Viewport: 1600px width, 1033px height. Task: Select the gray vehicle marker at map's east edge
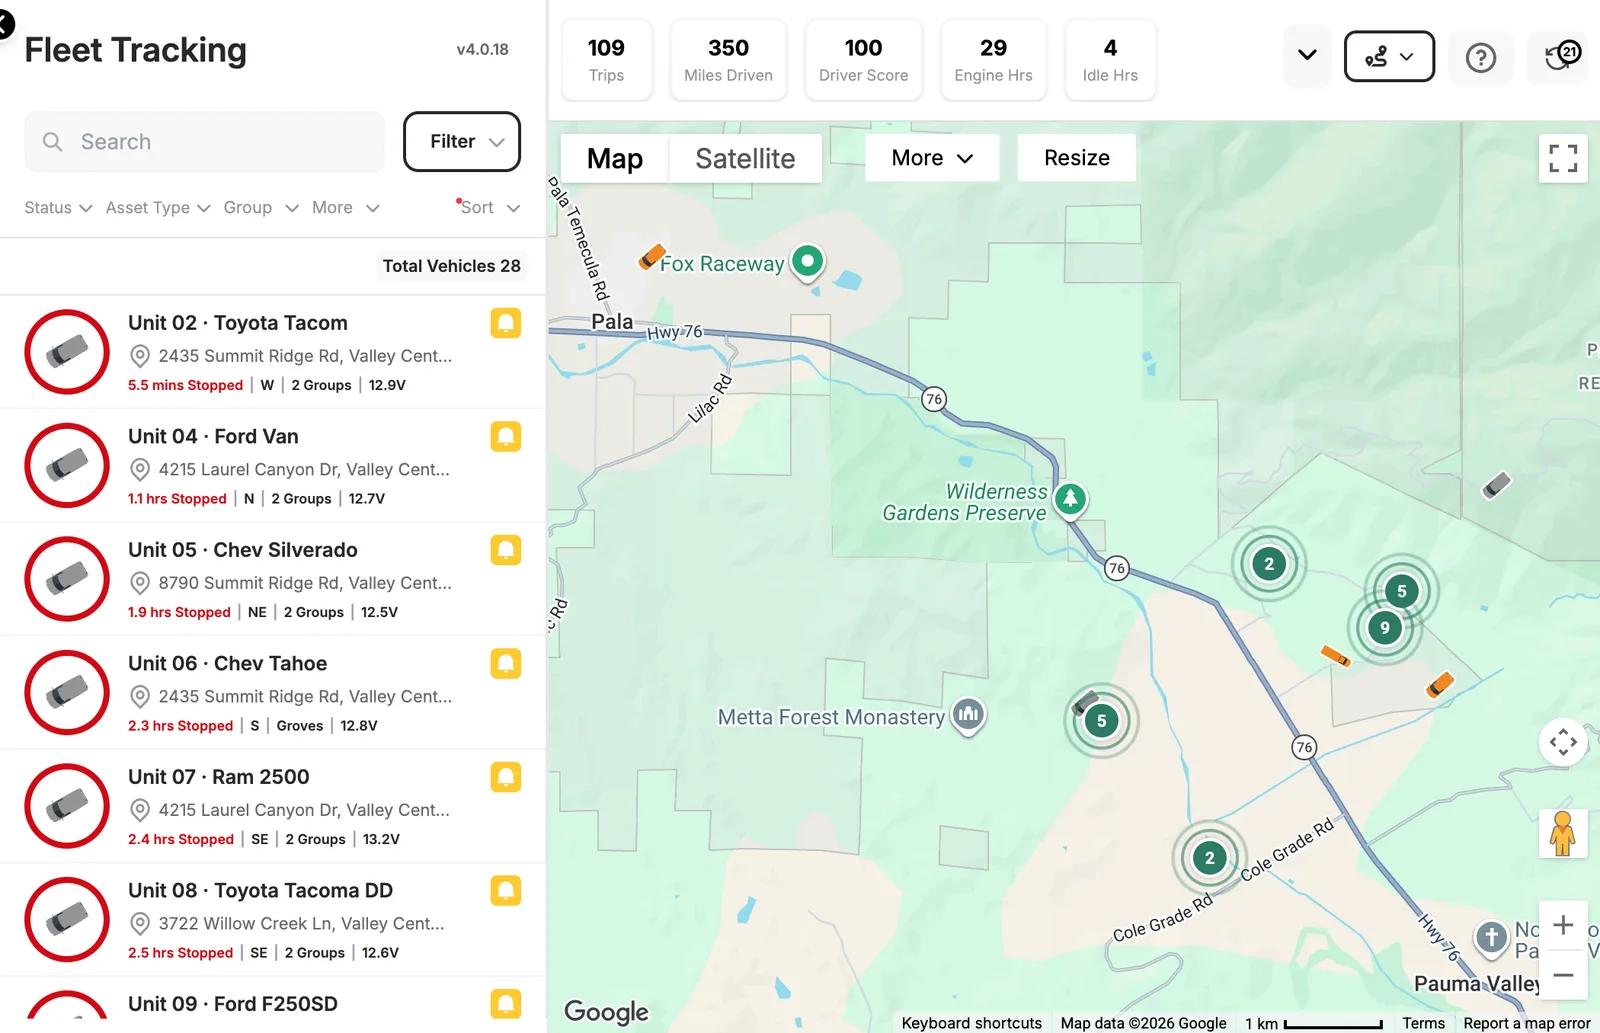point(1496,486)
